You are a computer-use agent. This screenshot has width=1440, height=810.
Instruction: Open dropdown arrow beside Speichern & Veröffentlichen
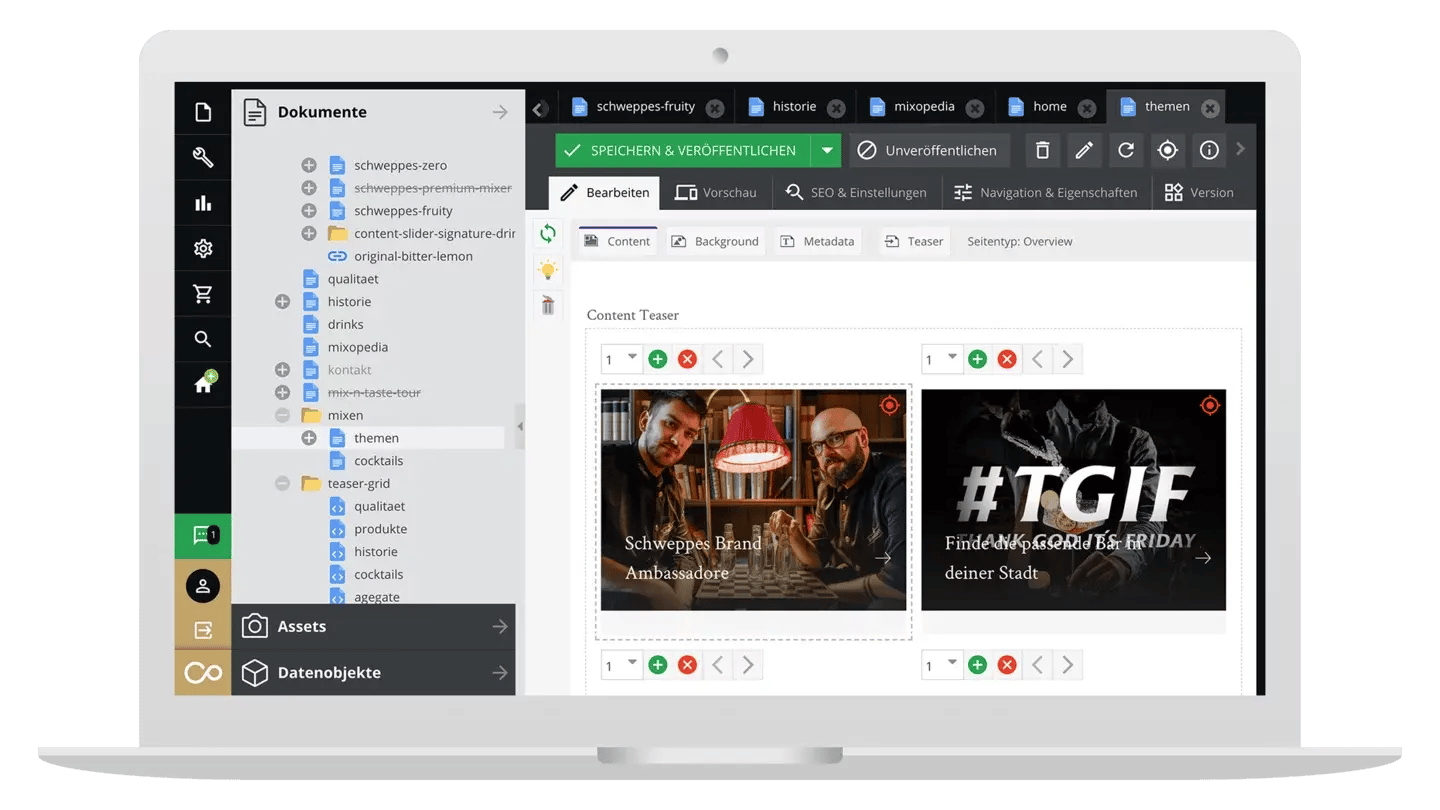point(826,150)
